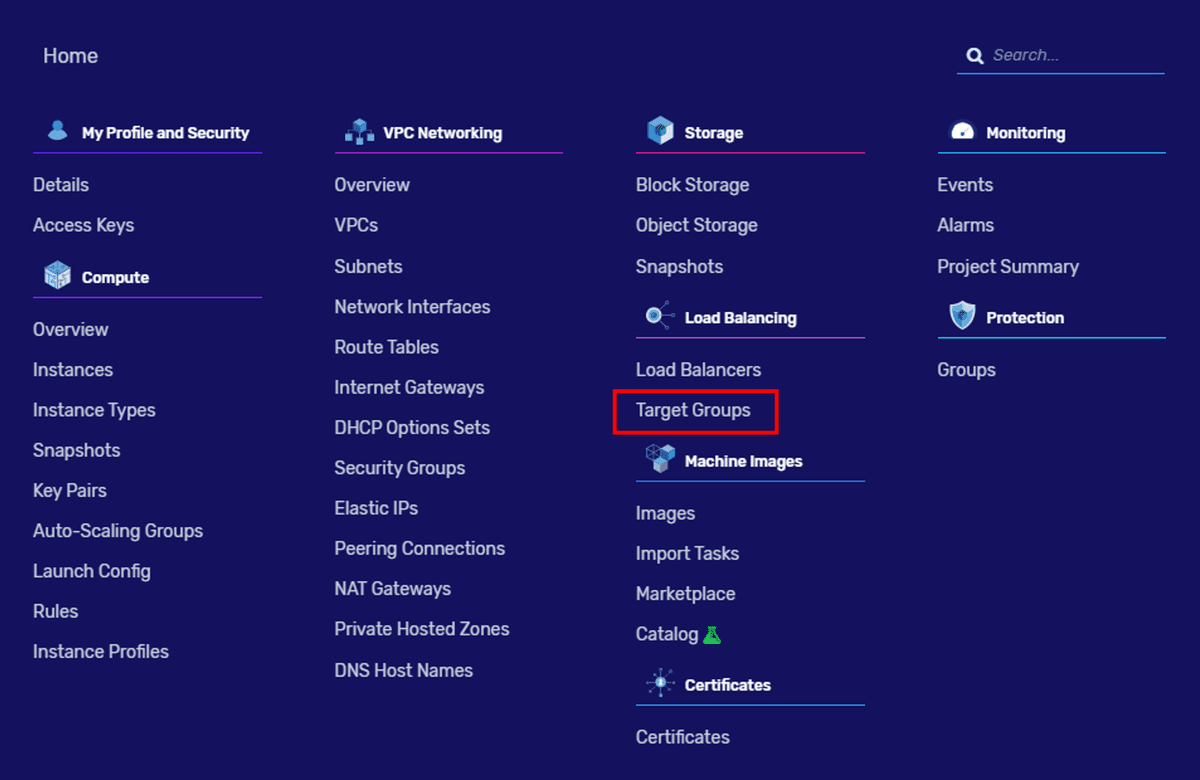Open the Subnets page
1200x780 pixels.
point(368,267)
